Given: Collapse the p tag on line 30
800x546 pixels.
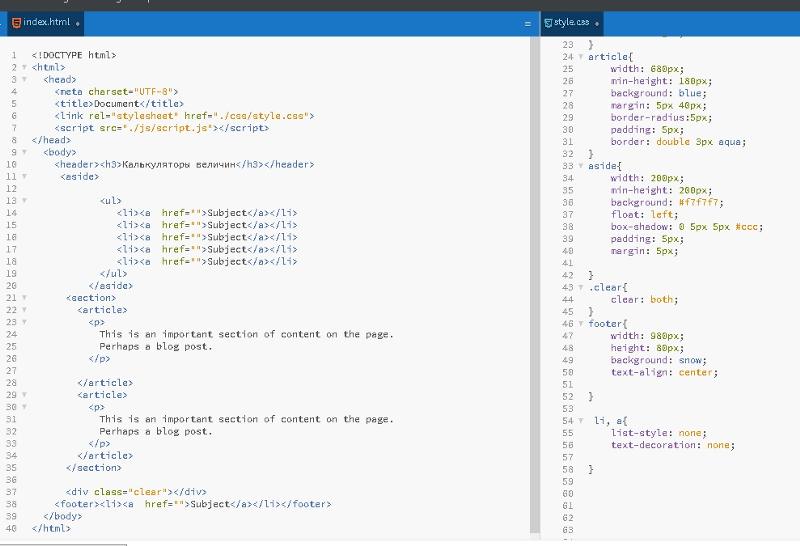Looking at the screenshot, I should (24, 407).
